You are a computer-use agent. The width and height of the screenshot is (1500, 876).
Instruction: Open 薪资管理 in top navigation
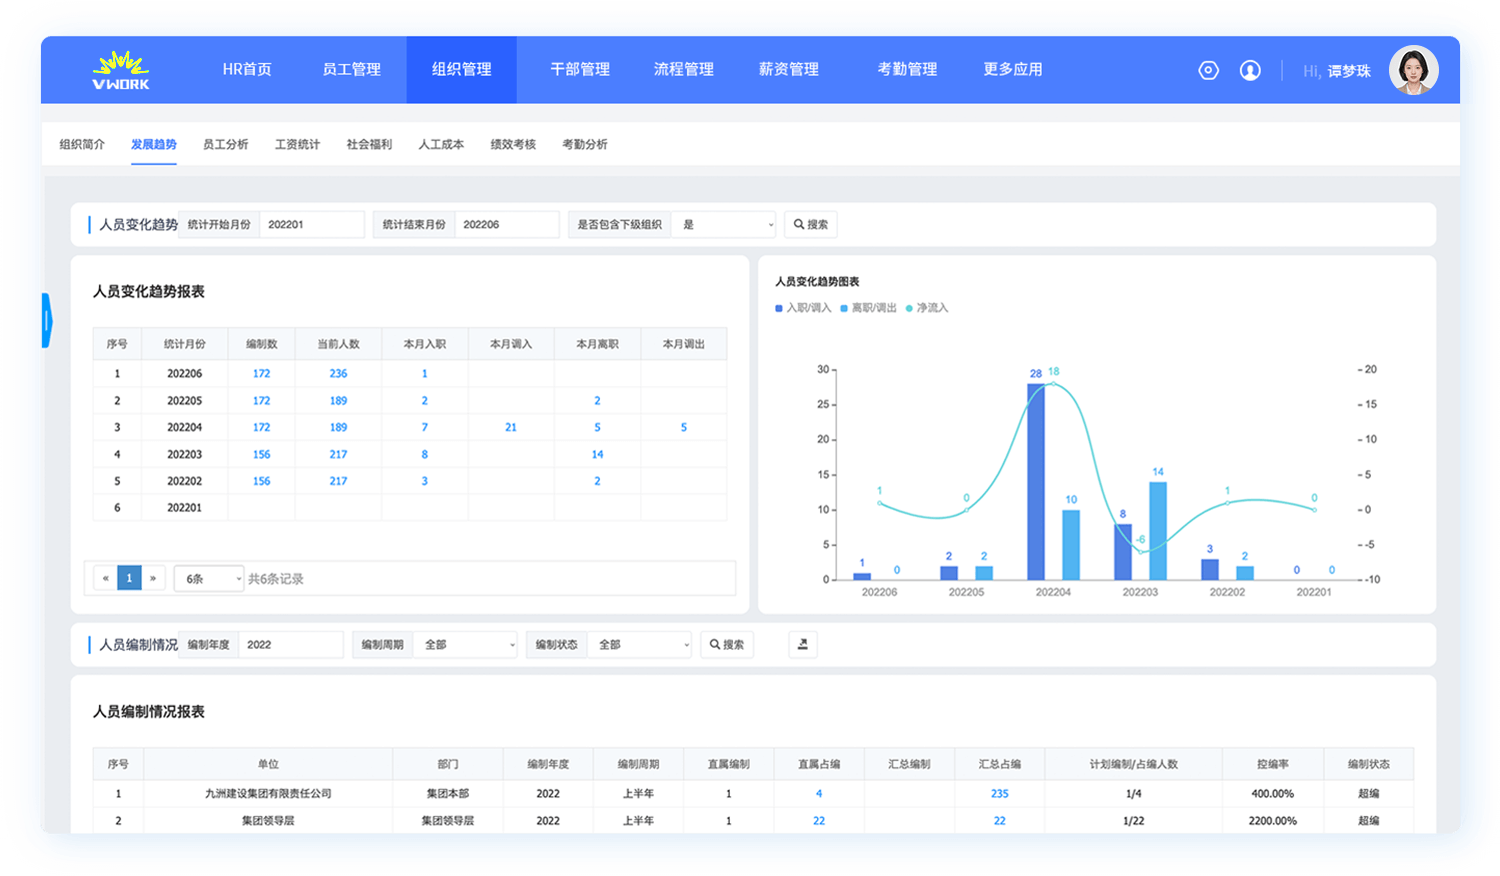click(x=789, y=69)
